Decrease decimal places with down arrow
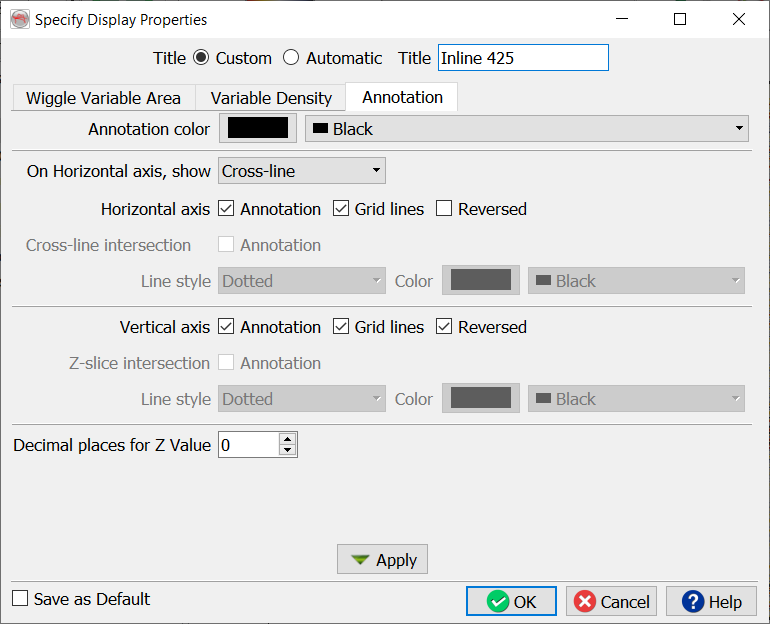 pyautogui.click(x=288, y=451)
